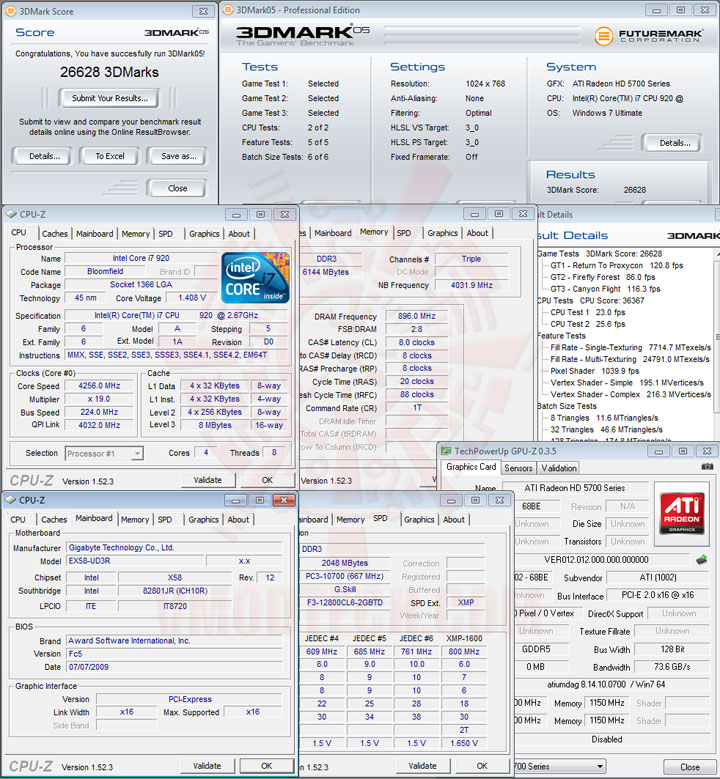Click GPU-Z Name field ATI Radeon HD 5700

575,488
